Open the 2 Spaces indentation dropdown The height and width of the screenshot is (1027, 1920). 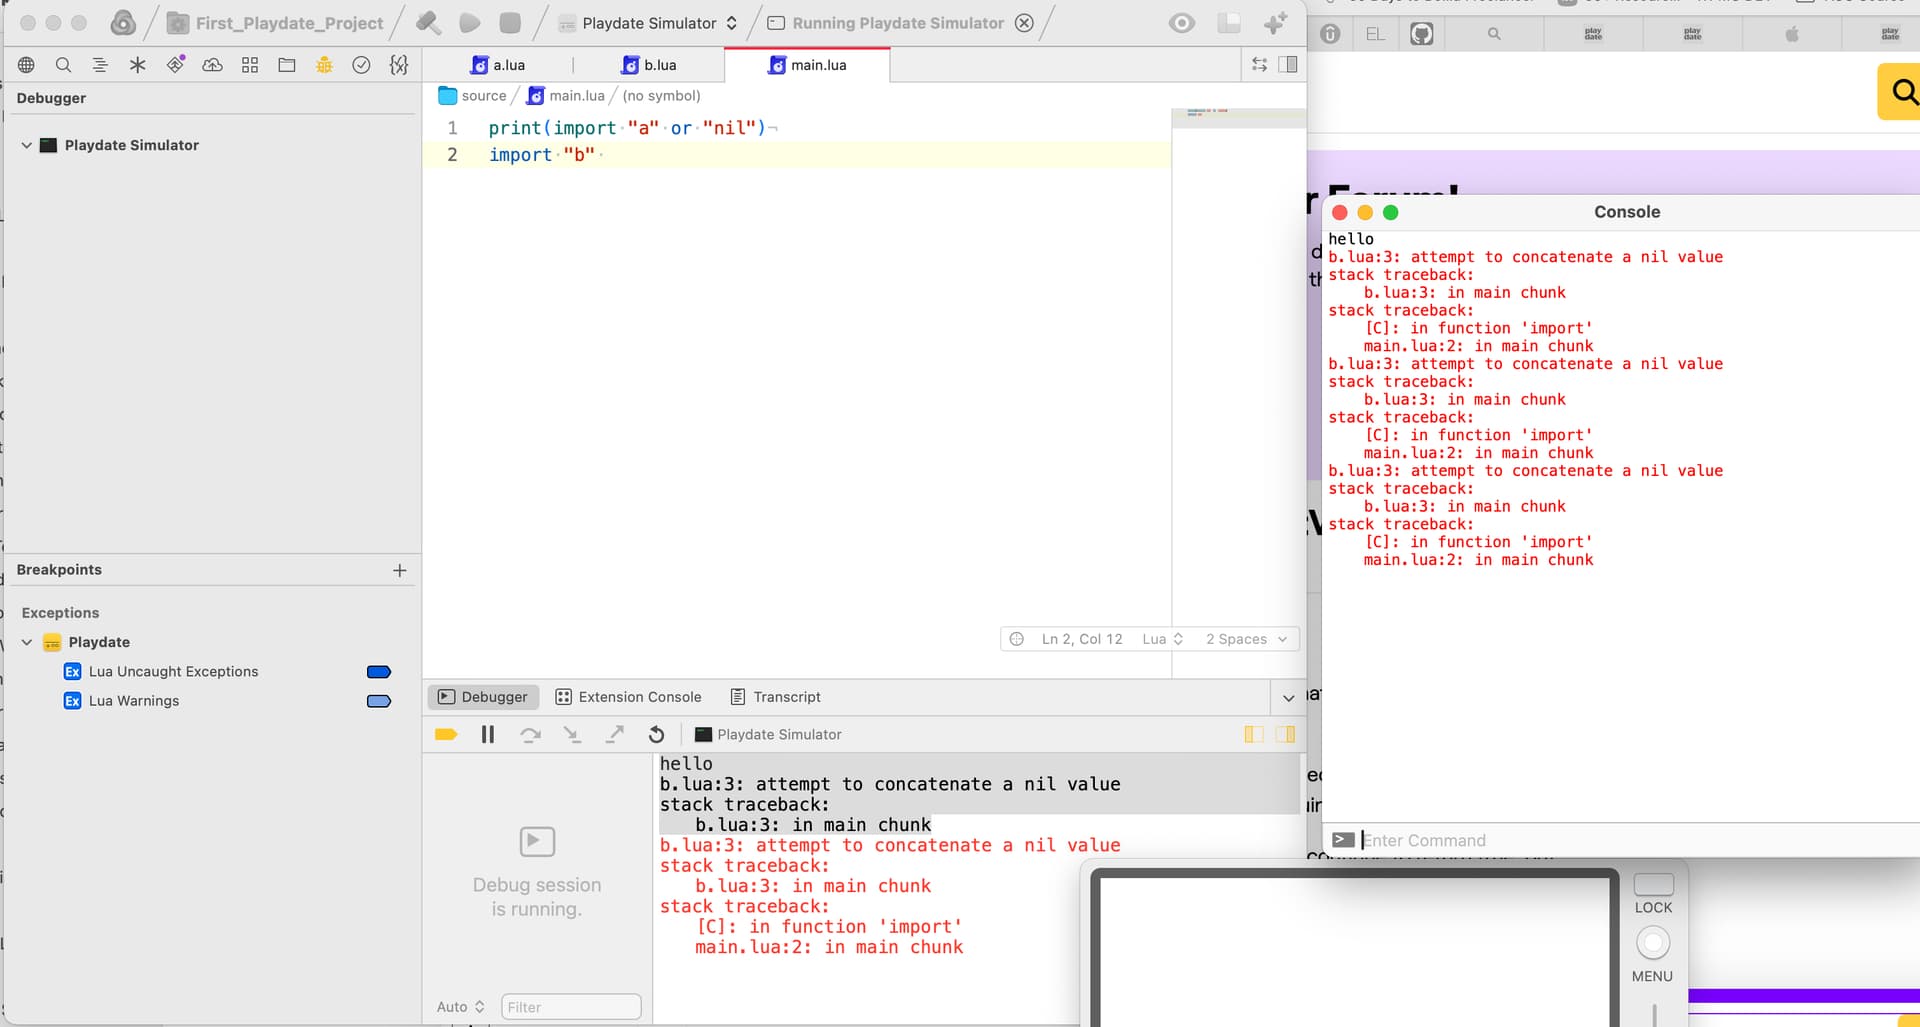1246,639
